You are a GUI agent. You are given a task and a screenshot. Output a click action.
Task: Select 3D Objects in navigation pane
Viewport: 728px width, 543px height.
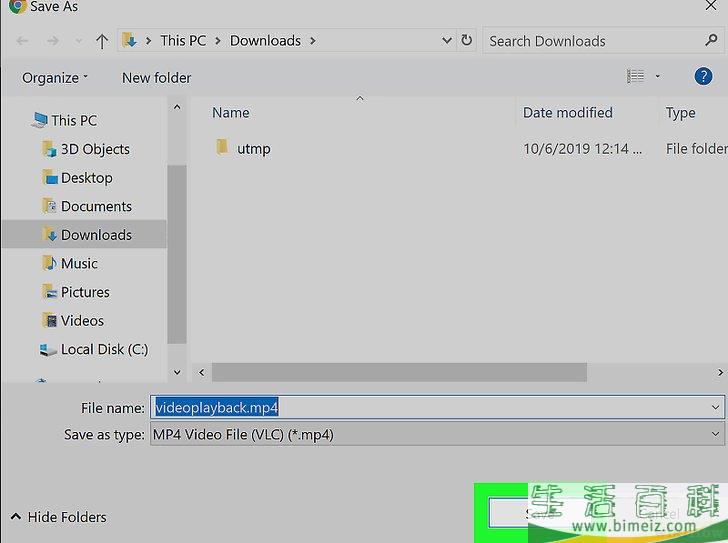tap(94, 149)
